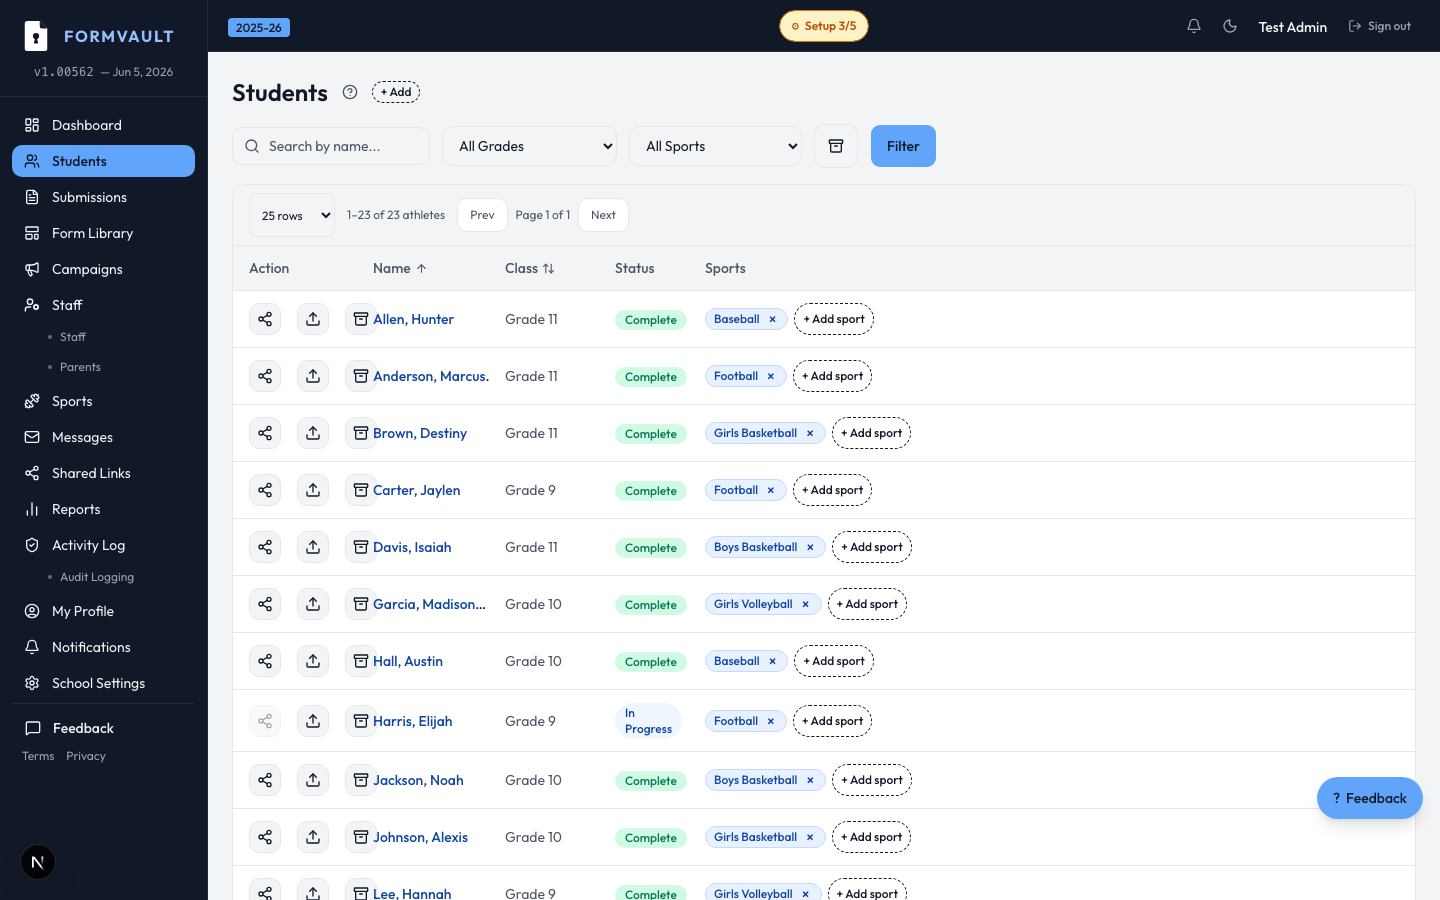
Task: Open Messages in sidebar
Action: click(103, 437)
